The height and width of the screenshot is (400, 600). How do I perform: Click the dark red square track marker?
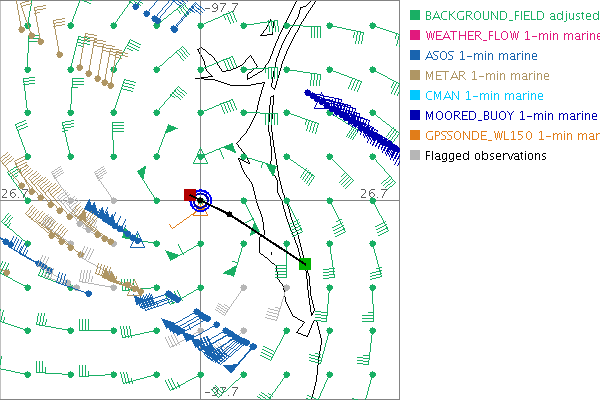[x=189, y=195]
